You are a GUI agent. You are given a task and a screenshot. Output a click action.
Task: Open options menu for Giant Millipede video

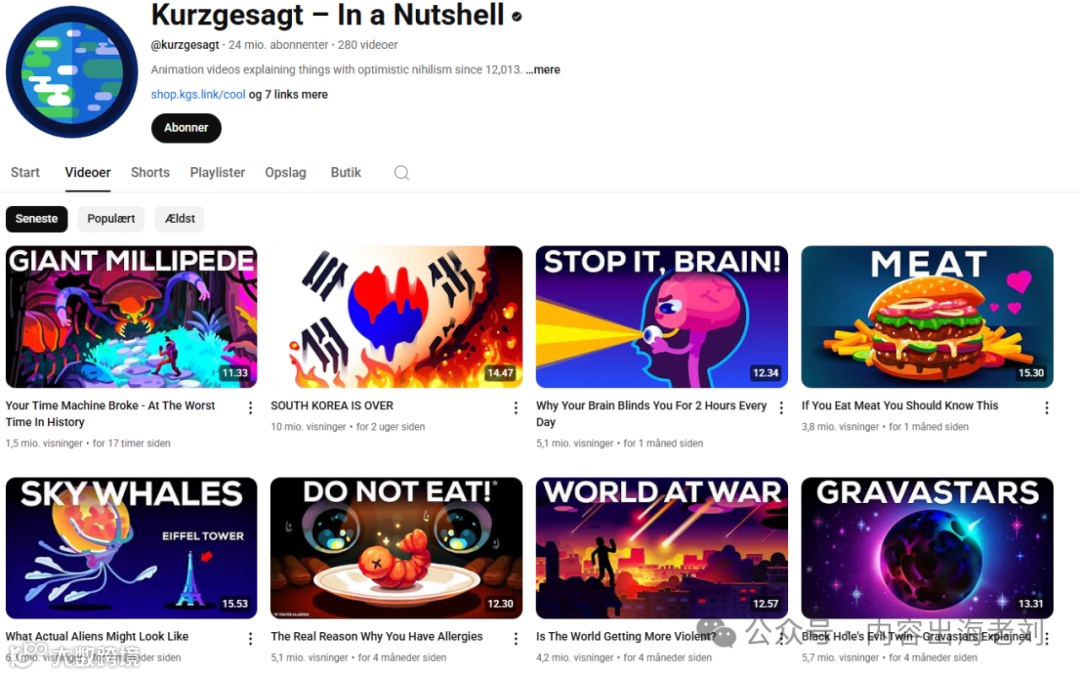(250, 408)
